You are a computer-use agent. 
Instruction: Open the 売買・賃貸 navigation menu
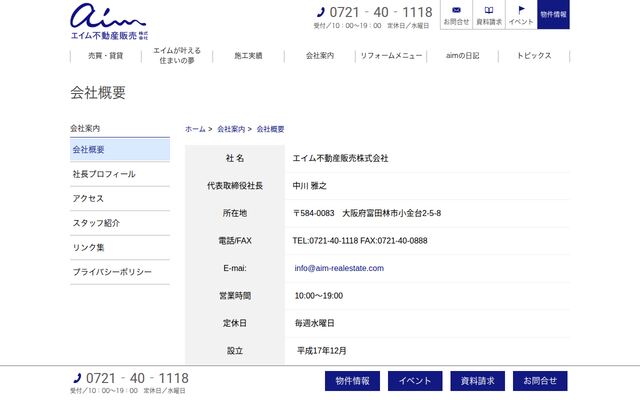[x=106, y=56]
